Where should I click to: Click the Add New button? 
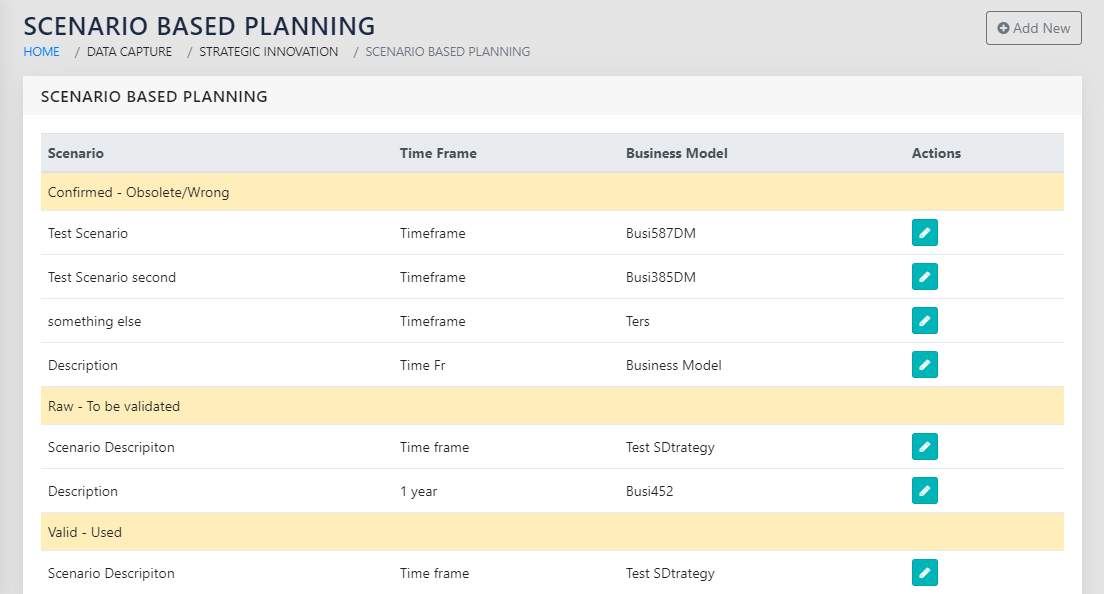tap(1033, 28)
